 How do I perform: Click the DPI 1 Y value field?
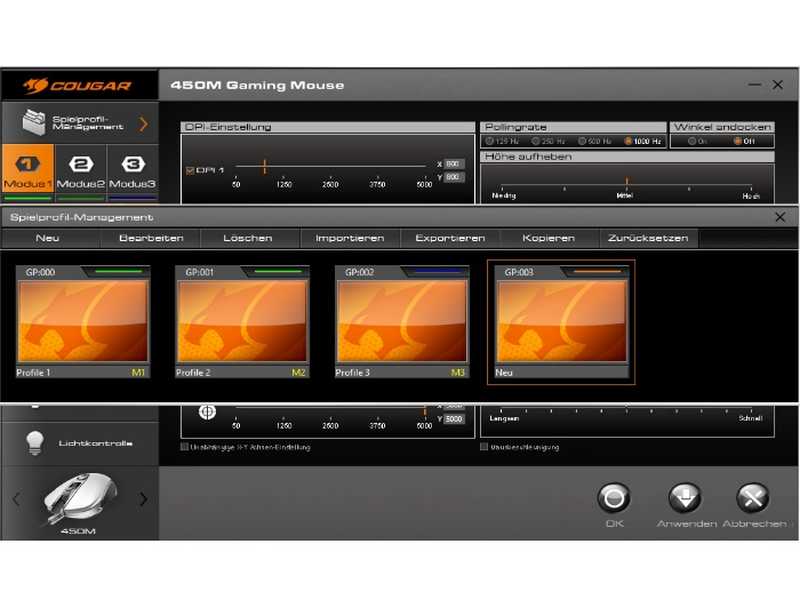click(x=454, y=177)
